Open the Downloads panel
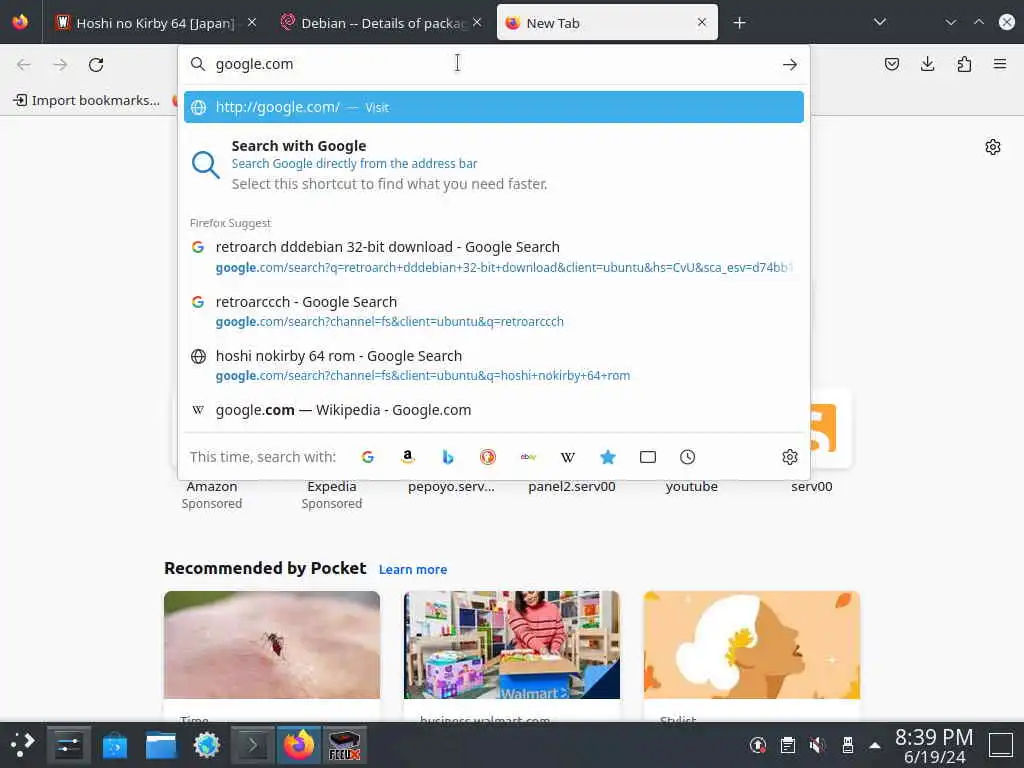 (927, 64)
